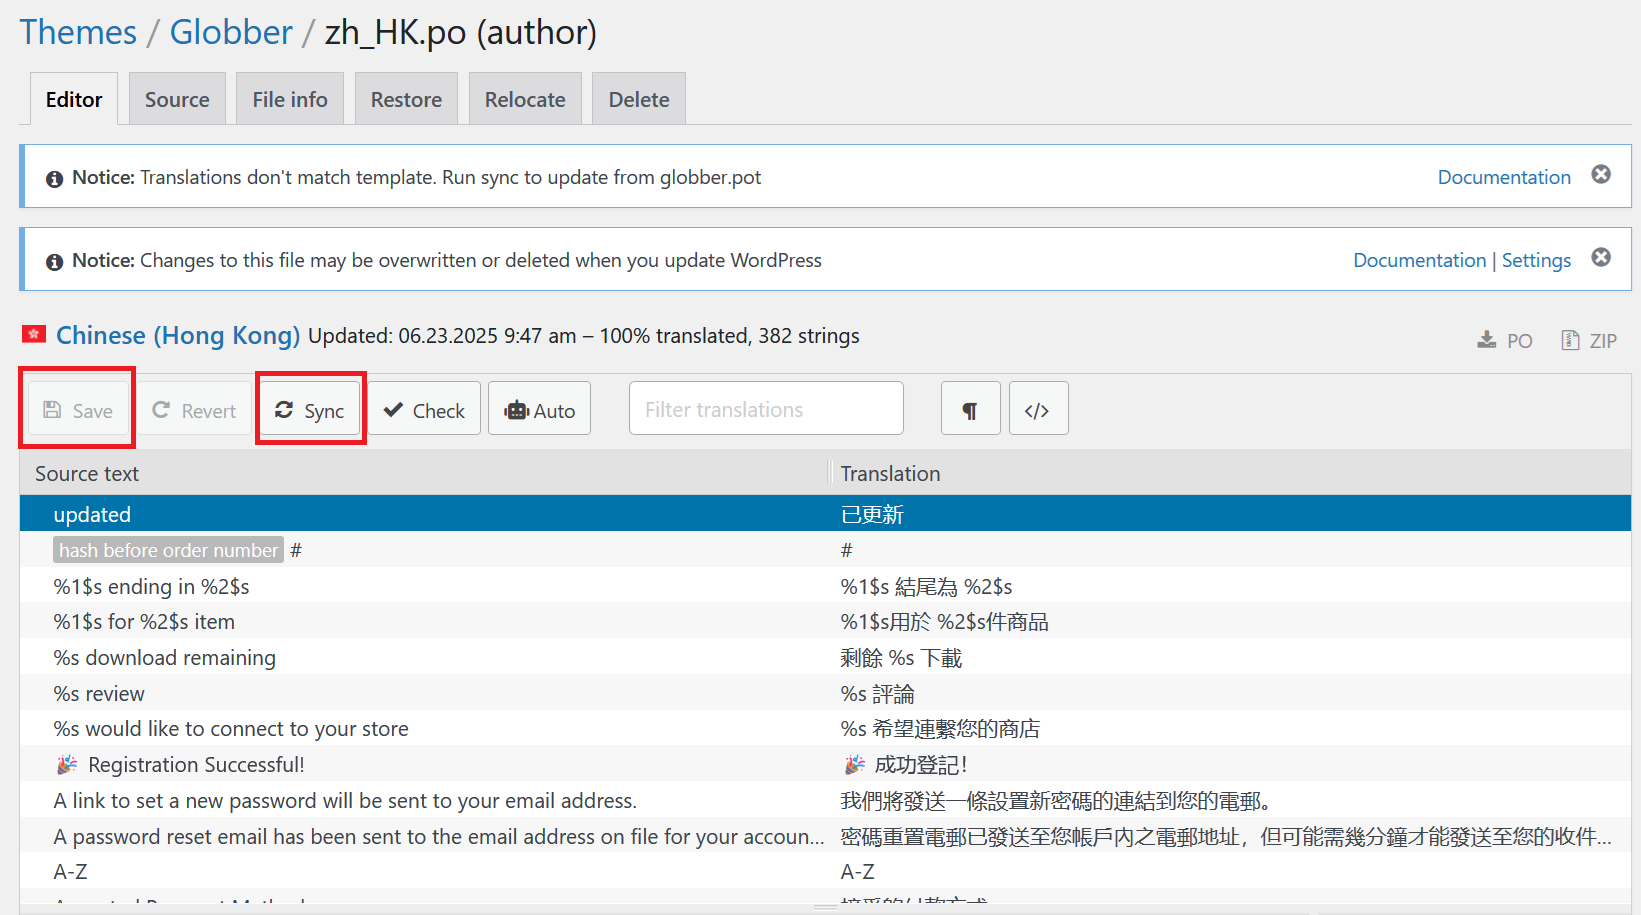Open Documentation link in sync notice

point(1504,177)
